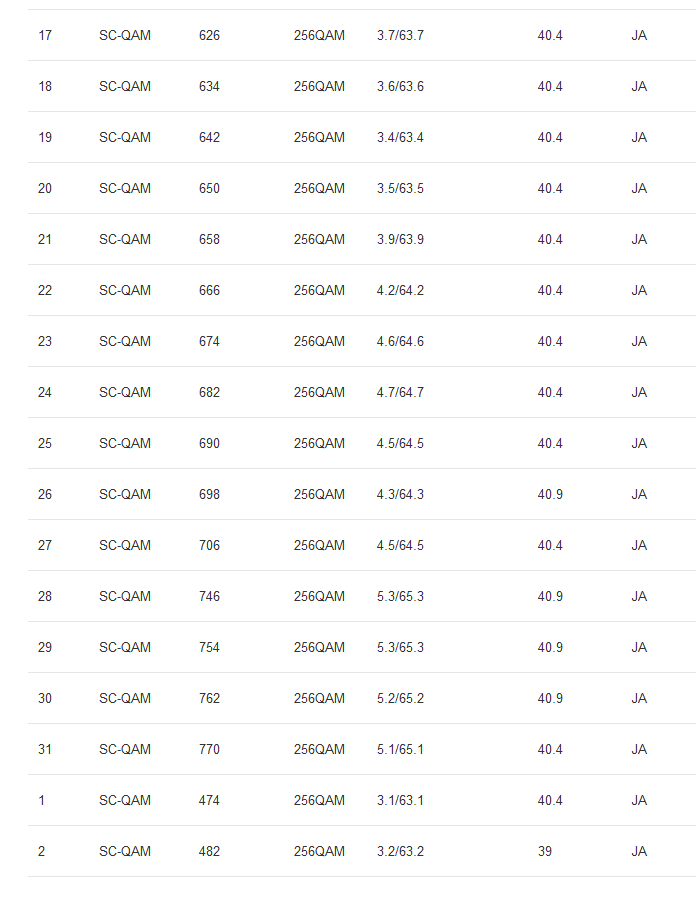This screenshot has height=898, width=696.
Task: Select frequency 746 cell
Action: 209,596
